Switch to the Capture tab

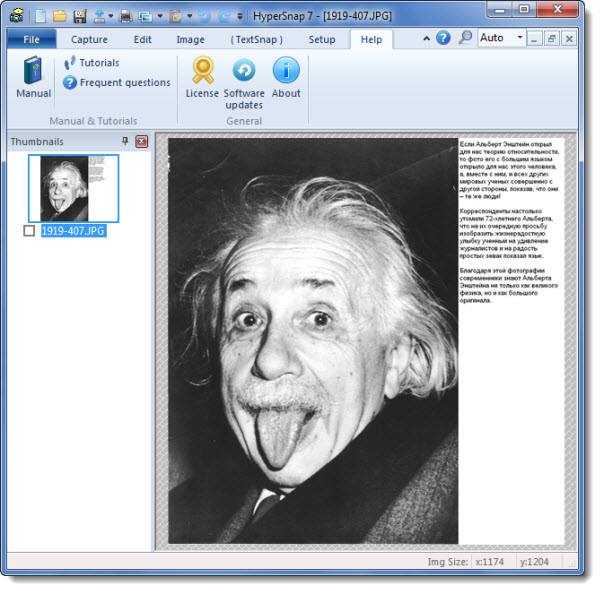coord(89,39)
